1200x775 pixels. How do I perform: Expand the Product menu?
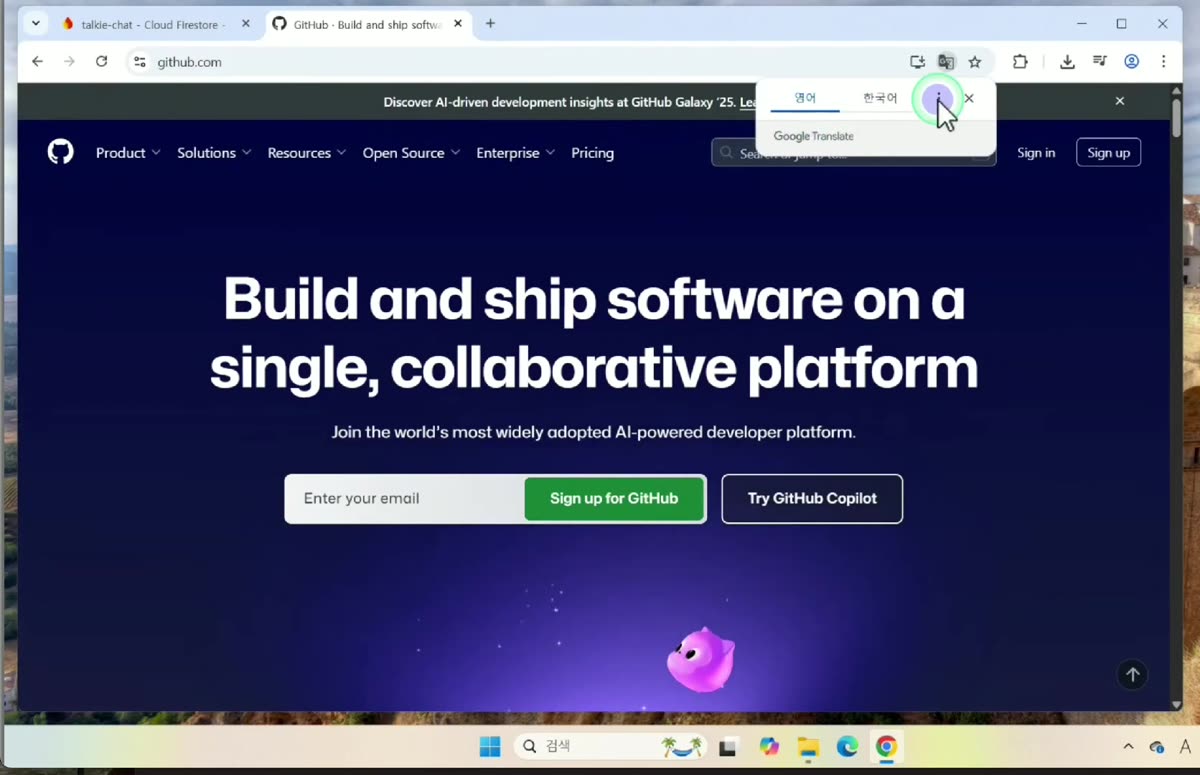click(128, 153)
